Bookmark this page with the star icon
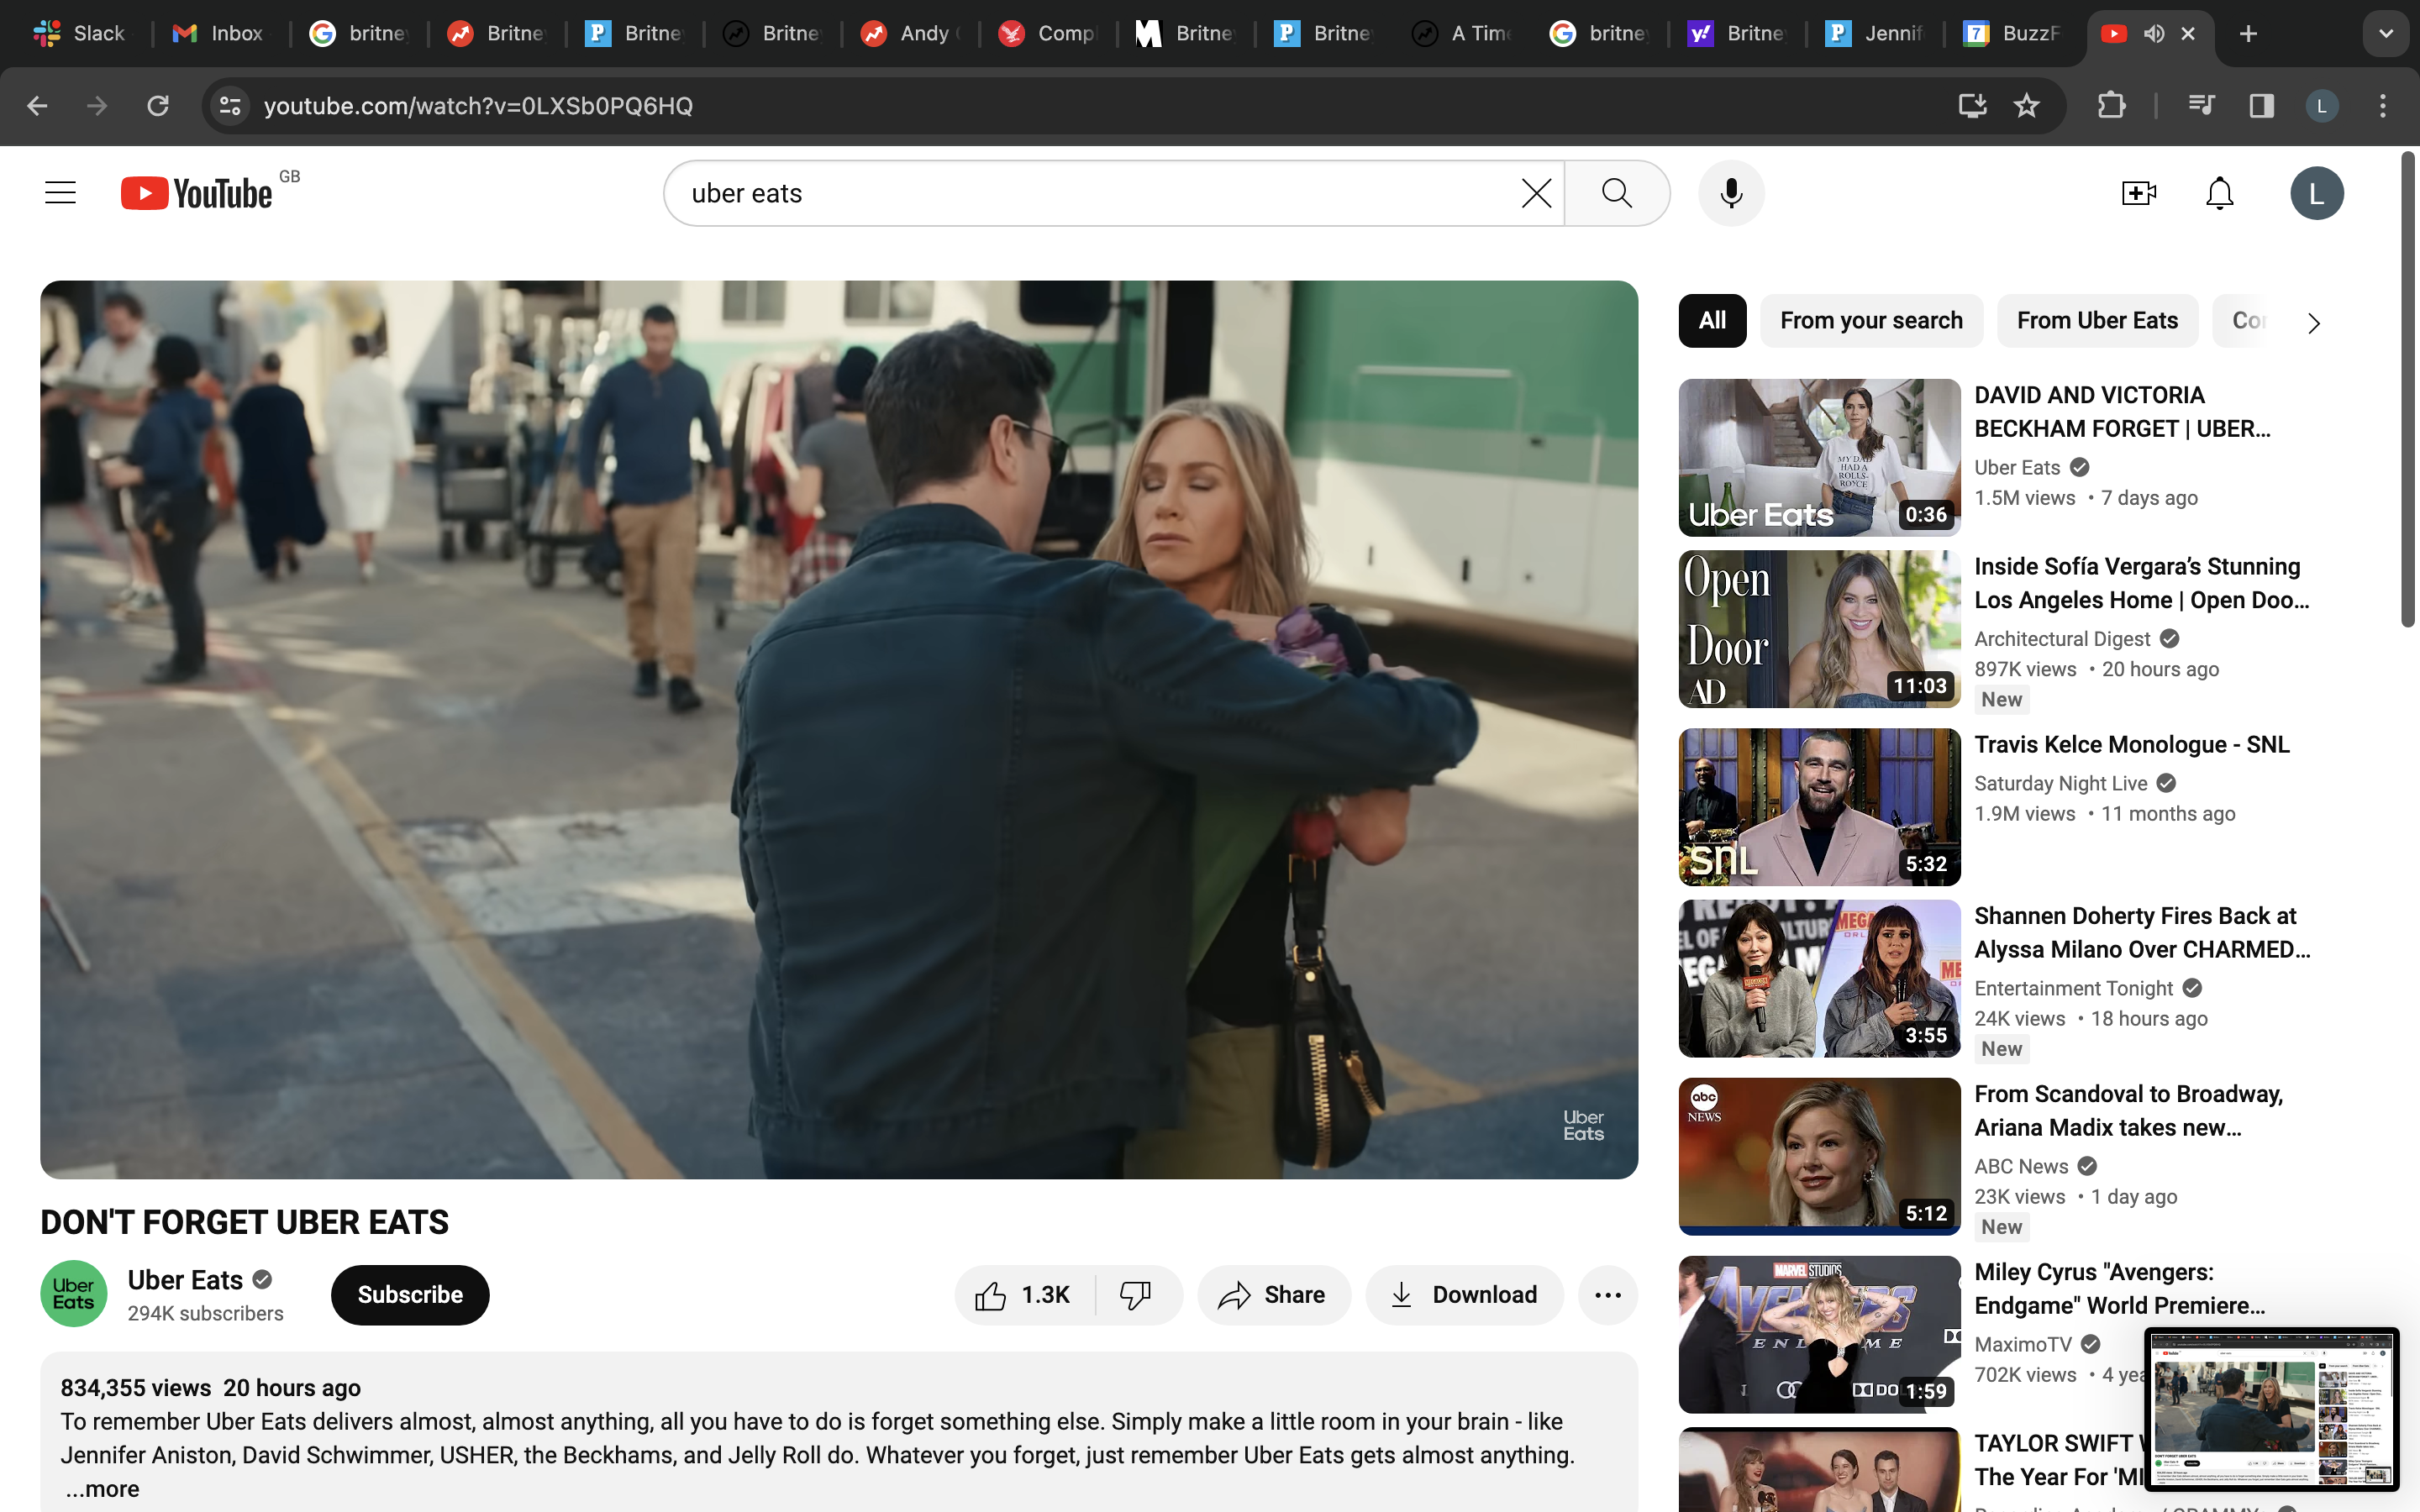This screenshot has width=2420, height=1512. (x=2026, y=105)
